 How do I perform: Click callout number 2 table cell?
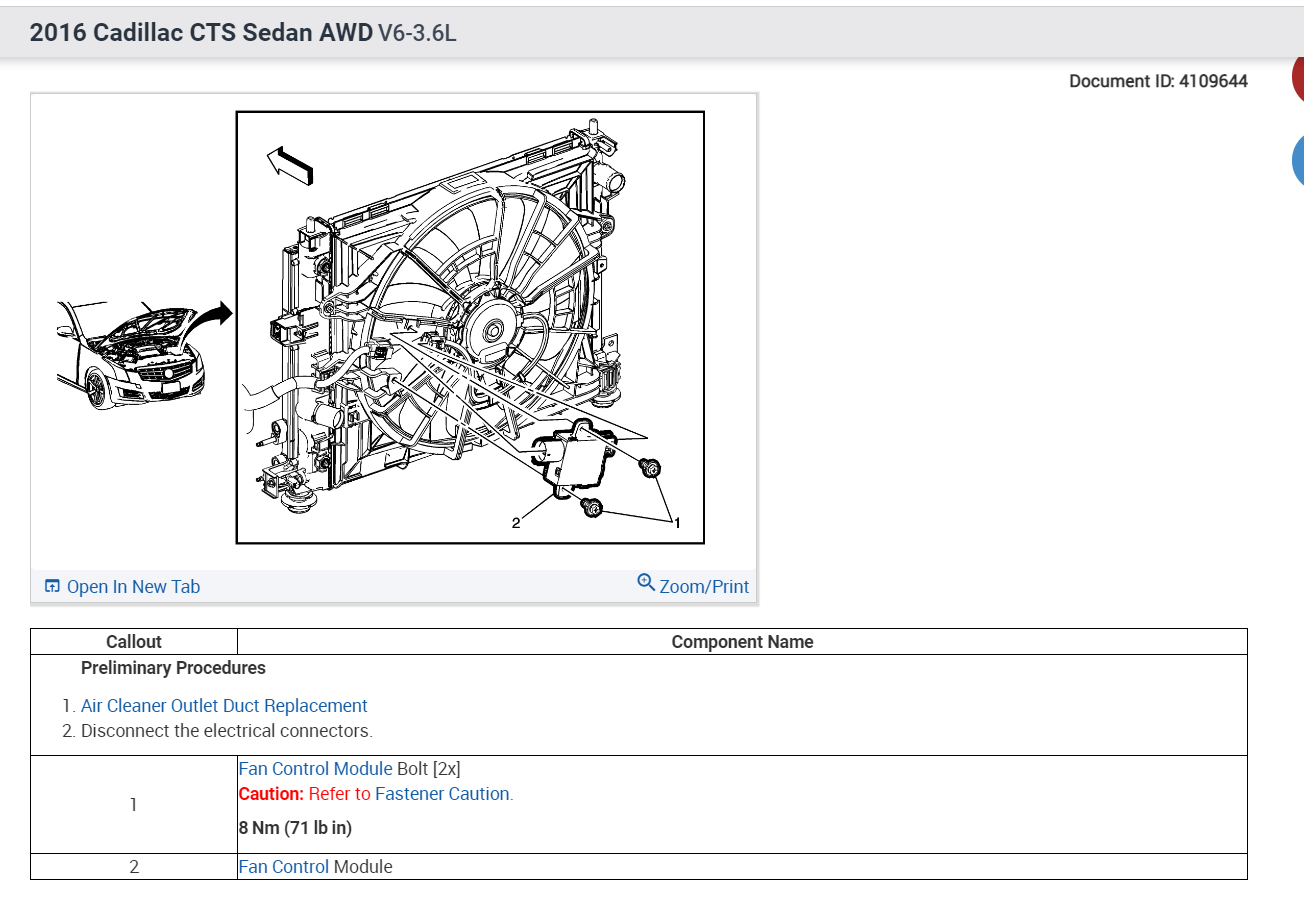134,866
